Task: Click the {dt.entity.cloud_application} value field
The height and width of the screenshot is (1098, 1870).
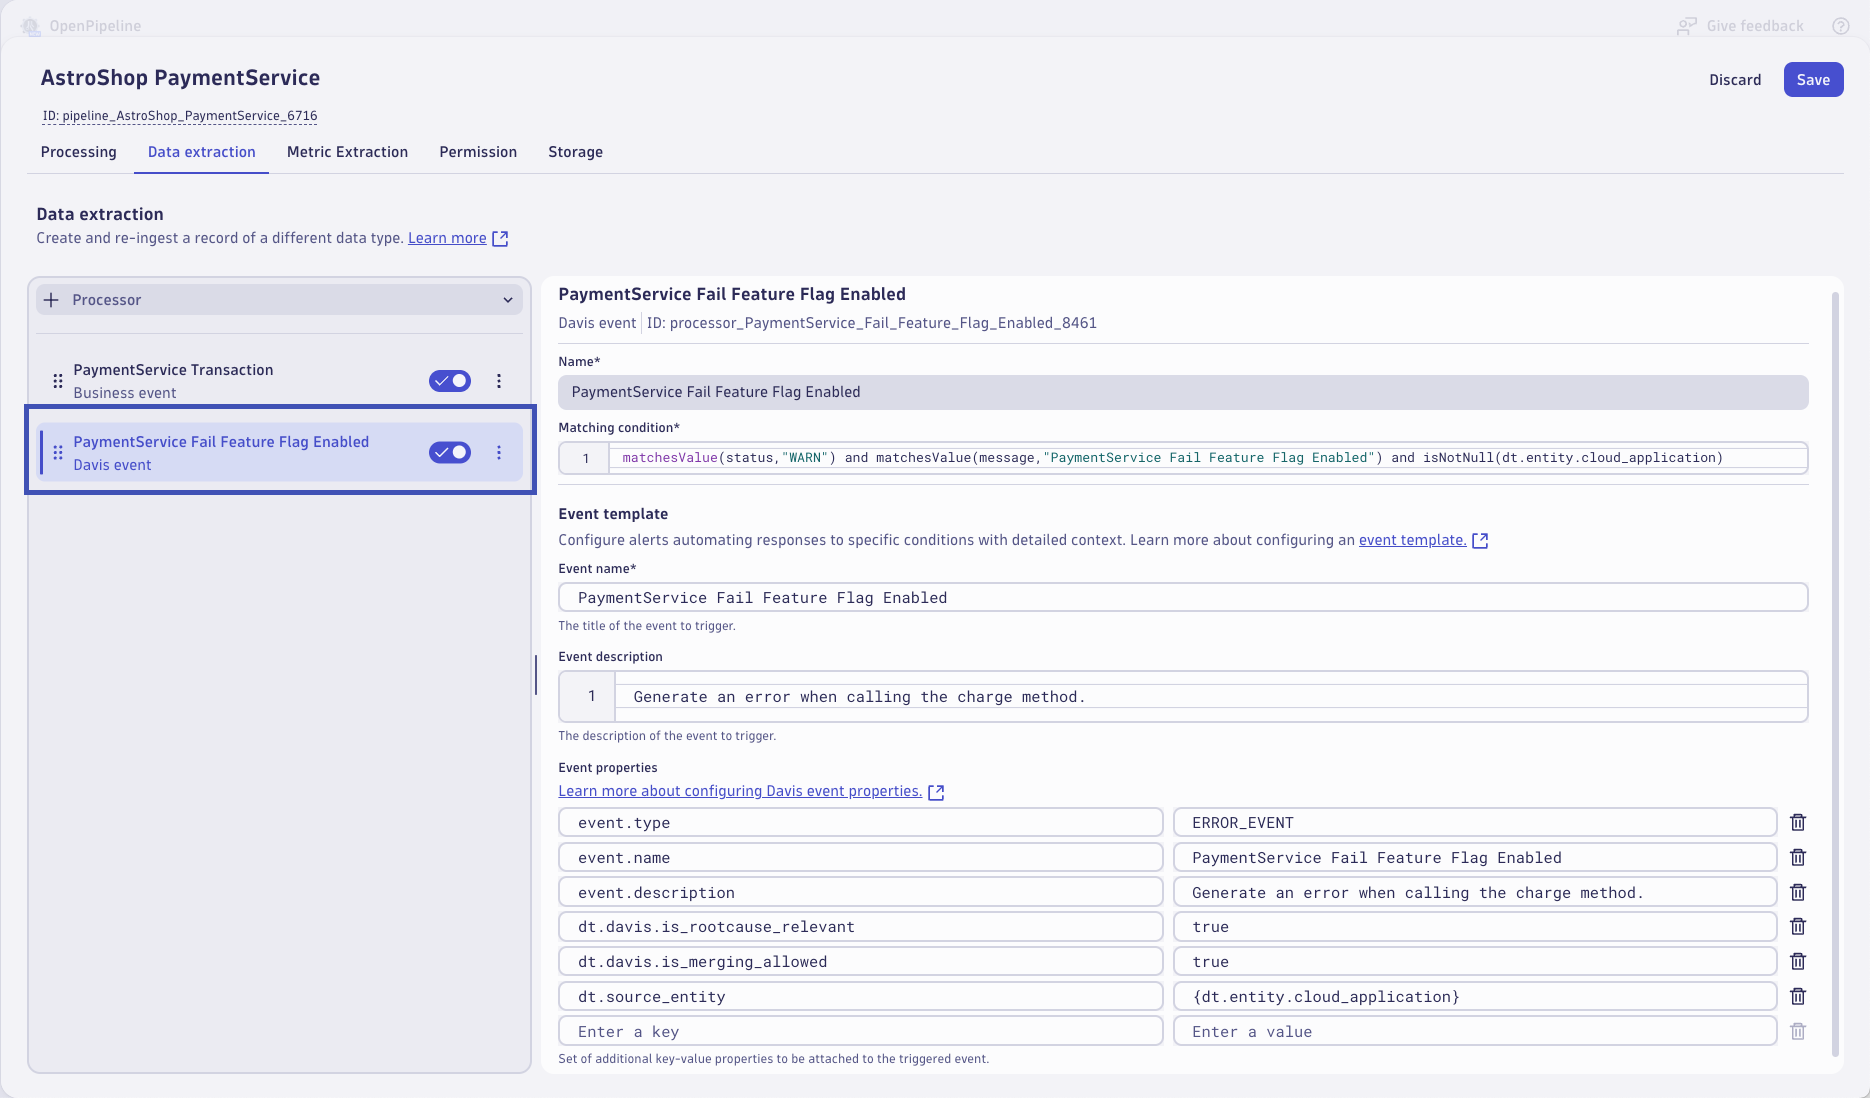Action: pos(1474,996)
